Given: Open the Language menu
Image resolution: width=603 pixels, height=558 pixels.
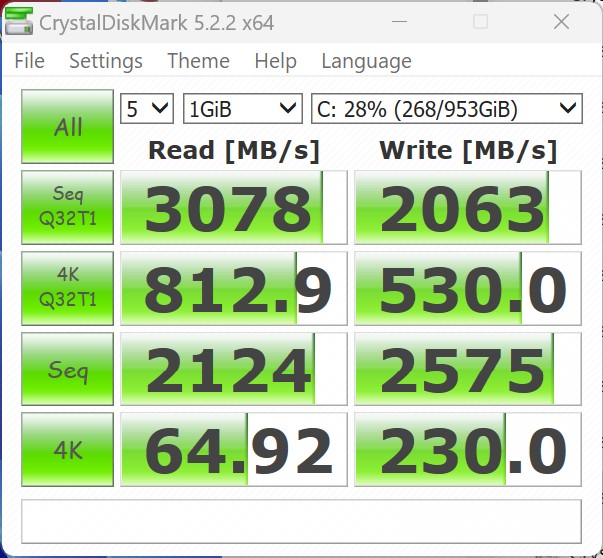Looking at the screenshot, I should 366,61.
